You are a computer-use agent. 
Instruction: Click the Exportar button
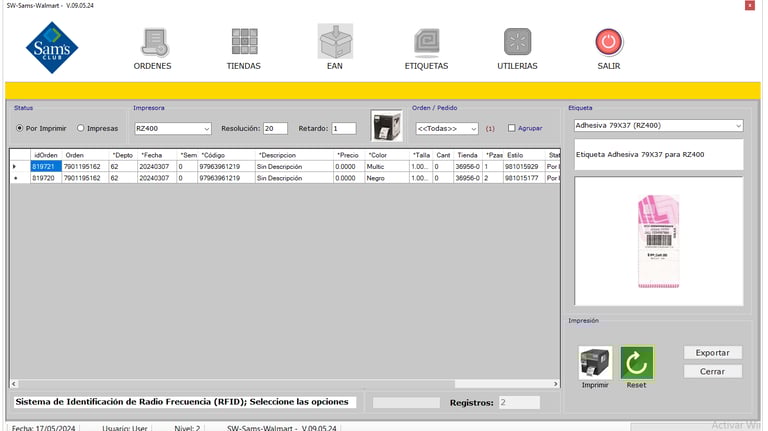click(x=713, y=353)
